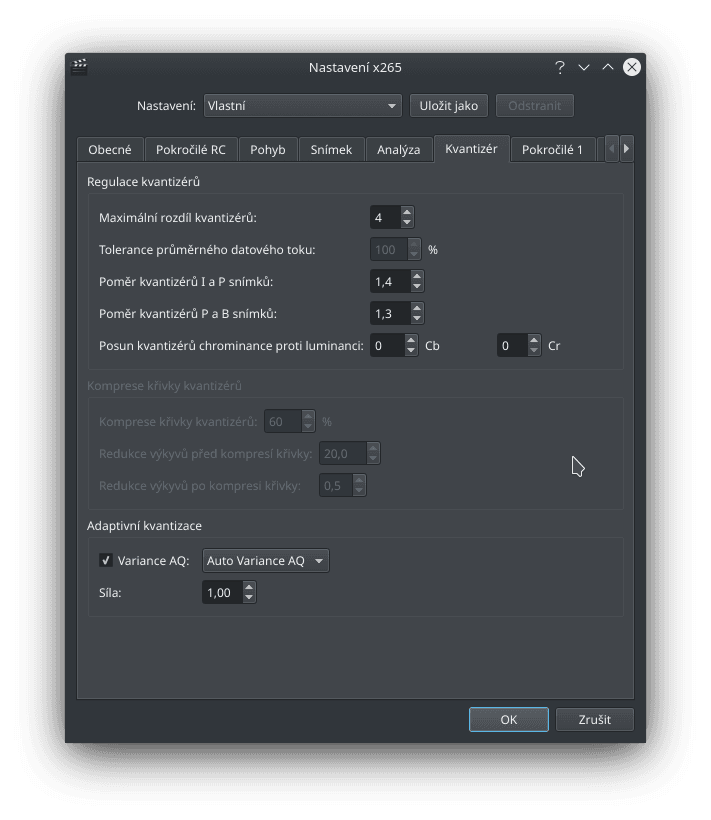
Task: Shade window using the chevron-down titlebar icon
Action: (x=584, y=67)
